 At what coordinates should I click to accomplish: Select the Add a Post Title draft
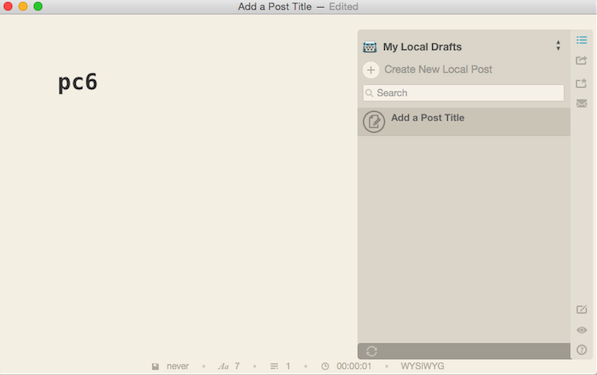click(x=464, y=122)
